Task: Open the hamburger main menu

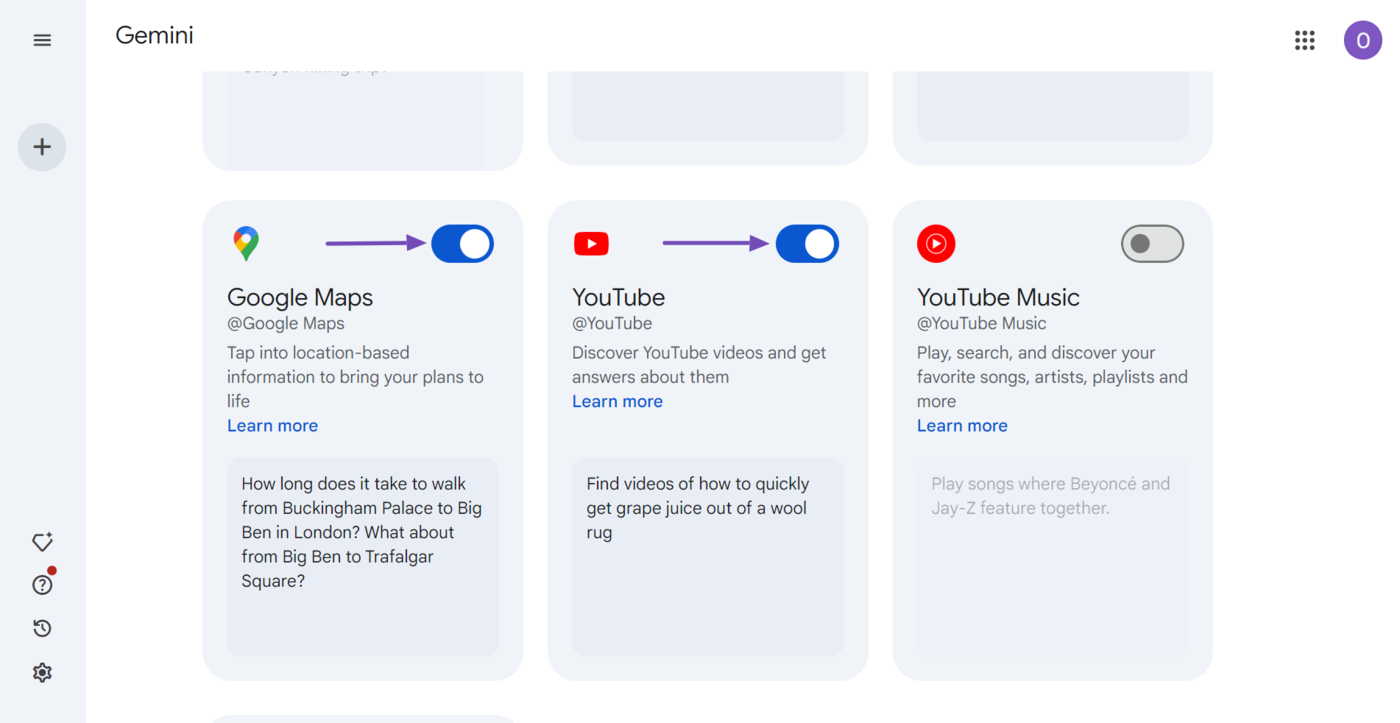Action: coord(42,40)
